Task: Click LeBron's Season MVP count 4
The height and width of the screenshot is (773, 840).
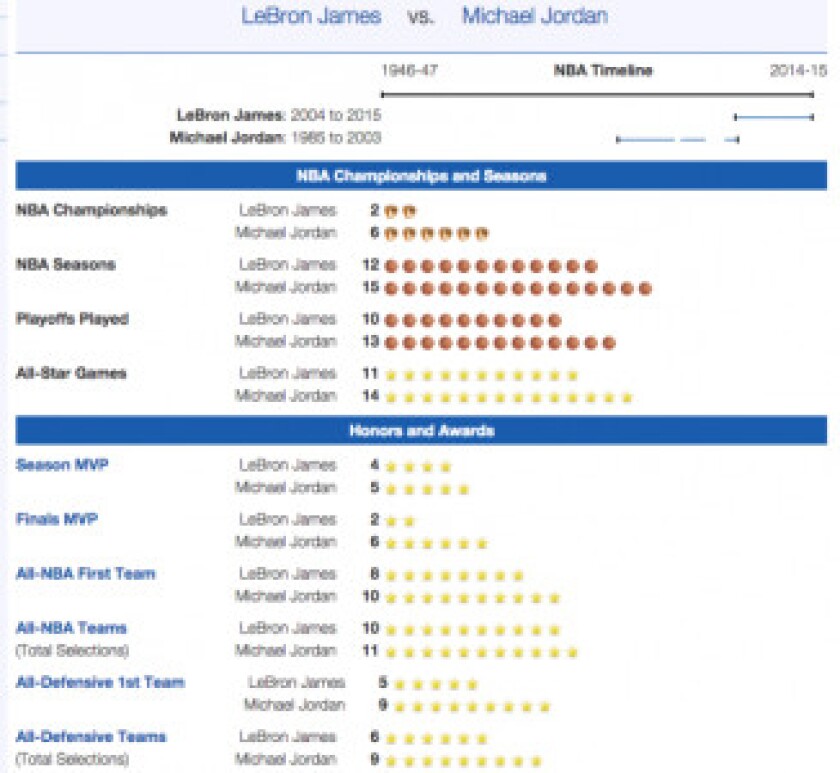Action: tap(375, 465)
